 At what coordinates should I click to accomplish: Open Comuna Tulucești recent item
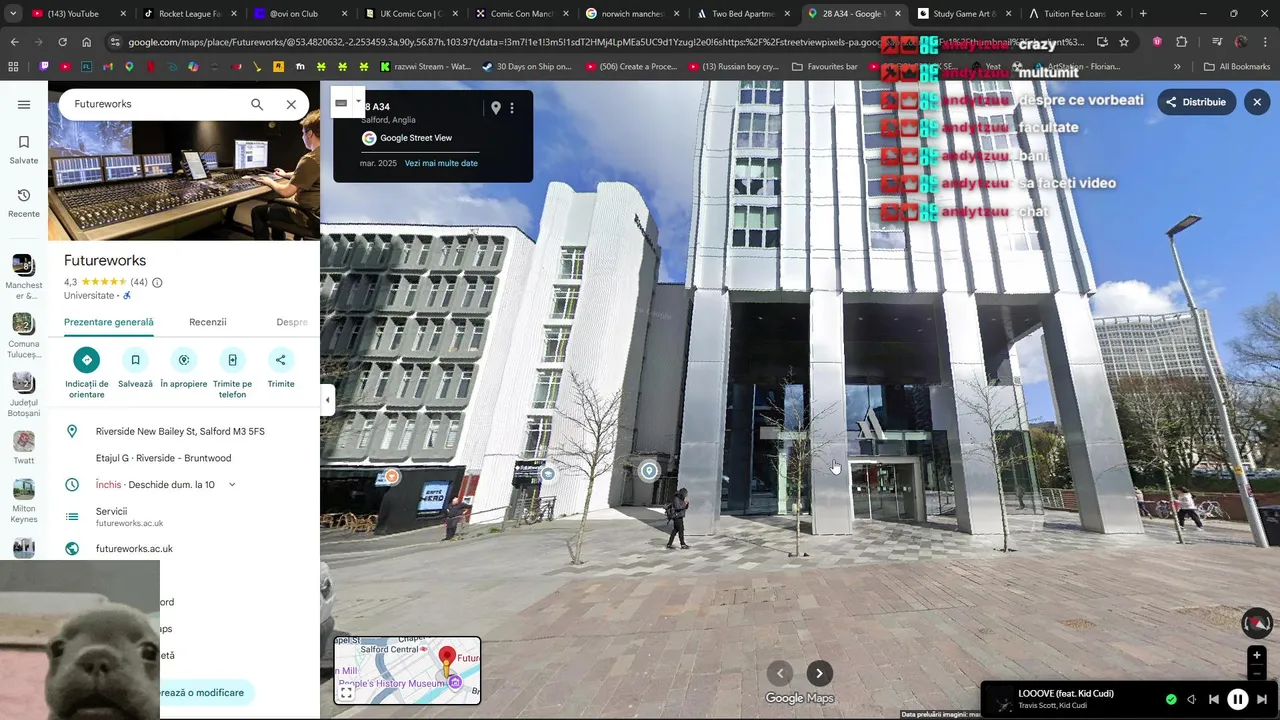(24, 336)
